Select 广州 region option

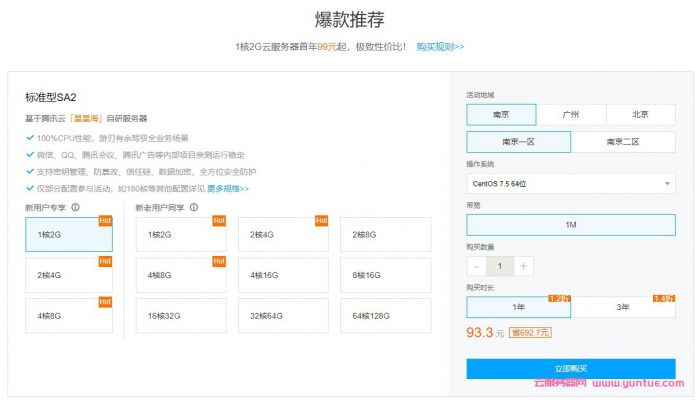(x=570, y=115)
